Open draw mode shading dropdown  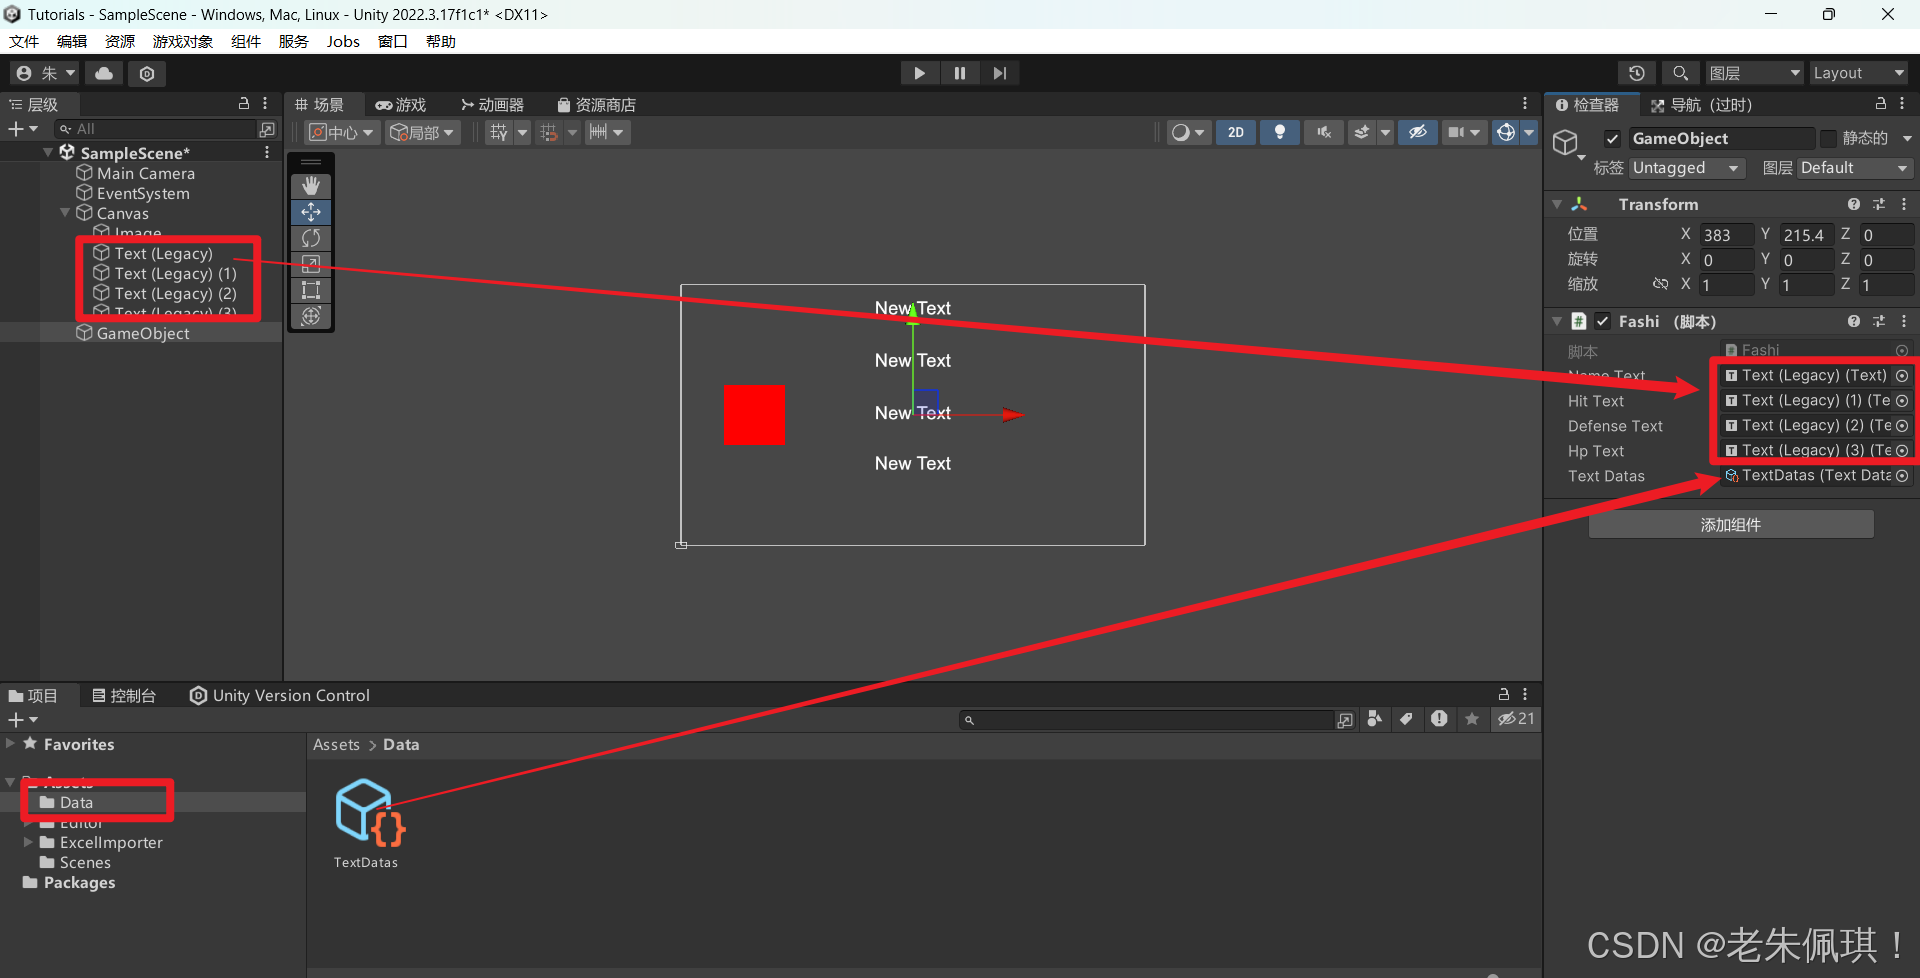[x=1189, y=132]
